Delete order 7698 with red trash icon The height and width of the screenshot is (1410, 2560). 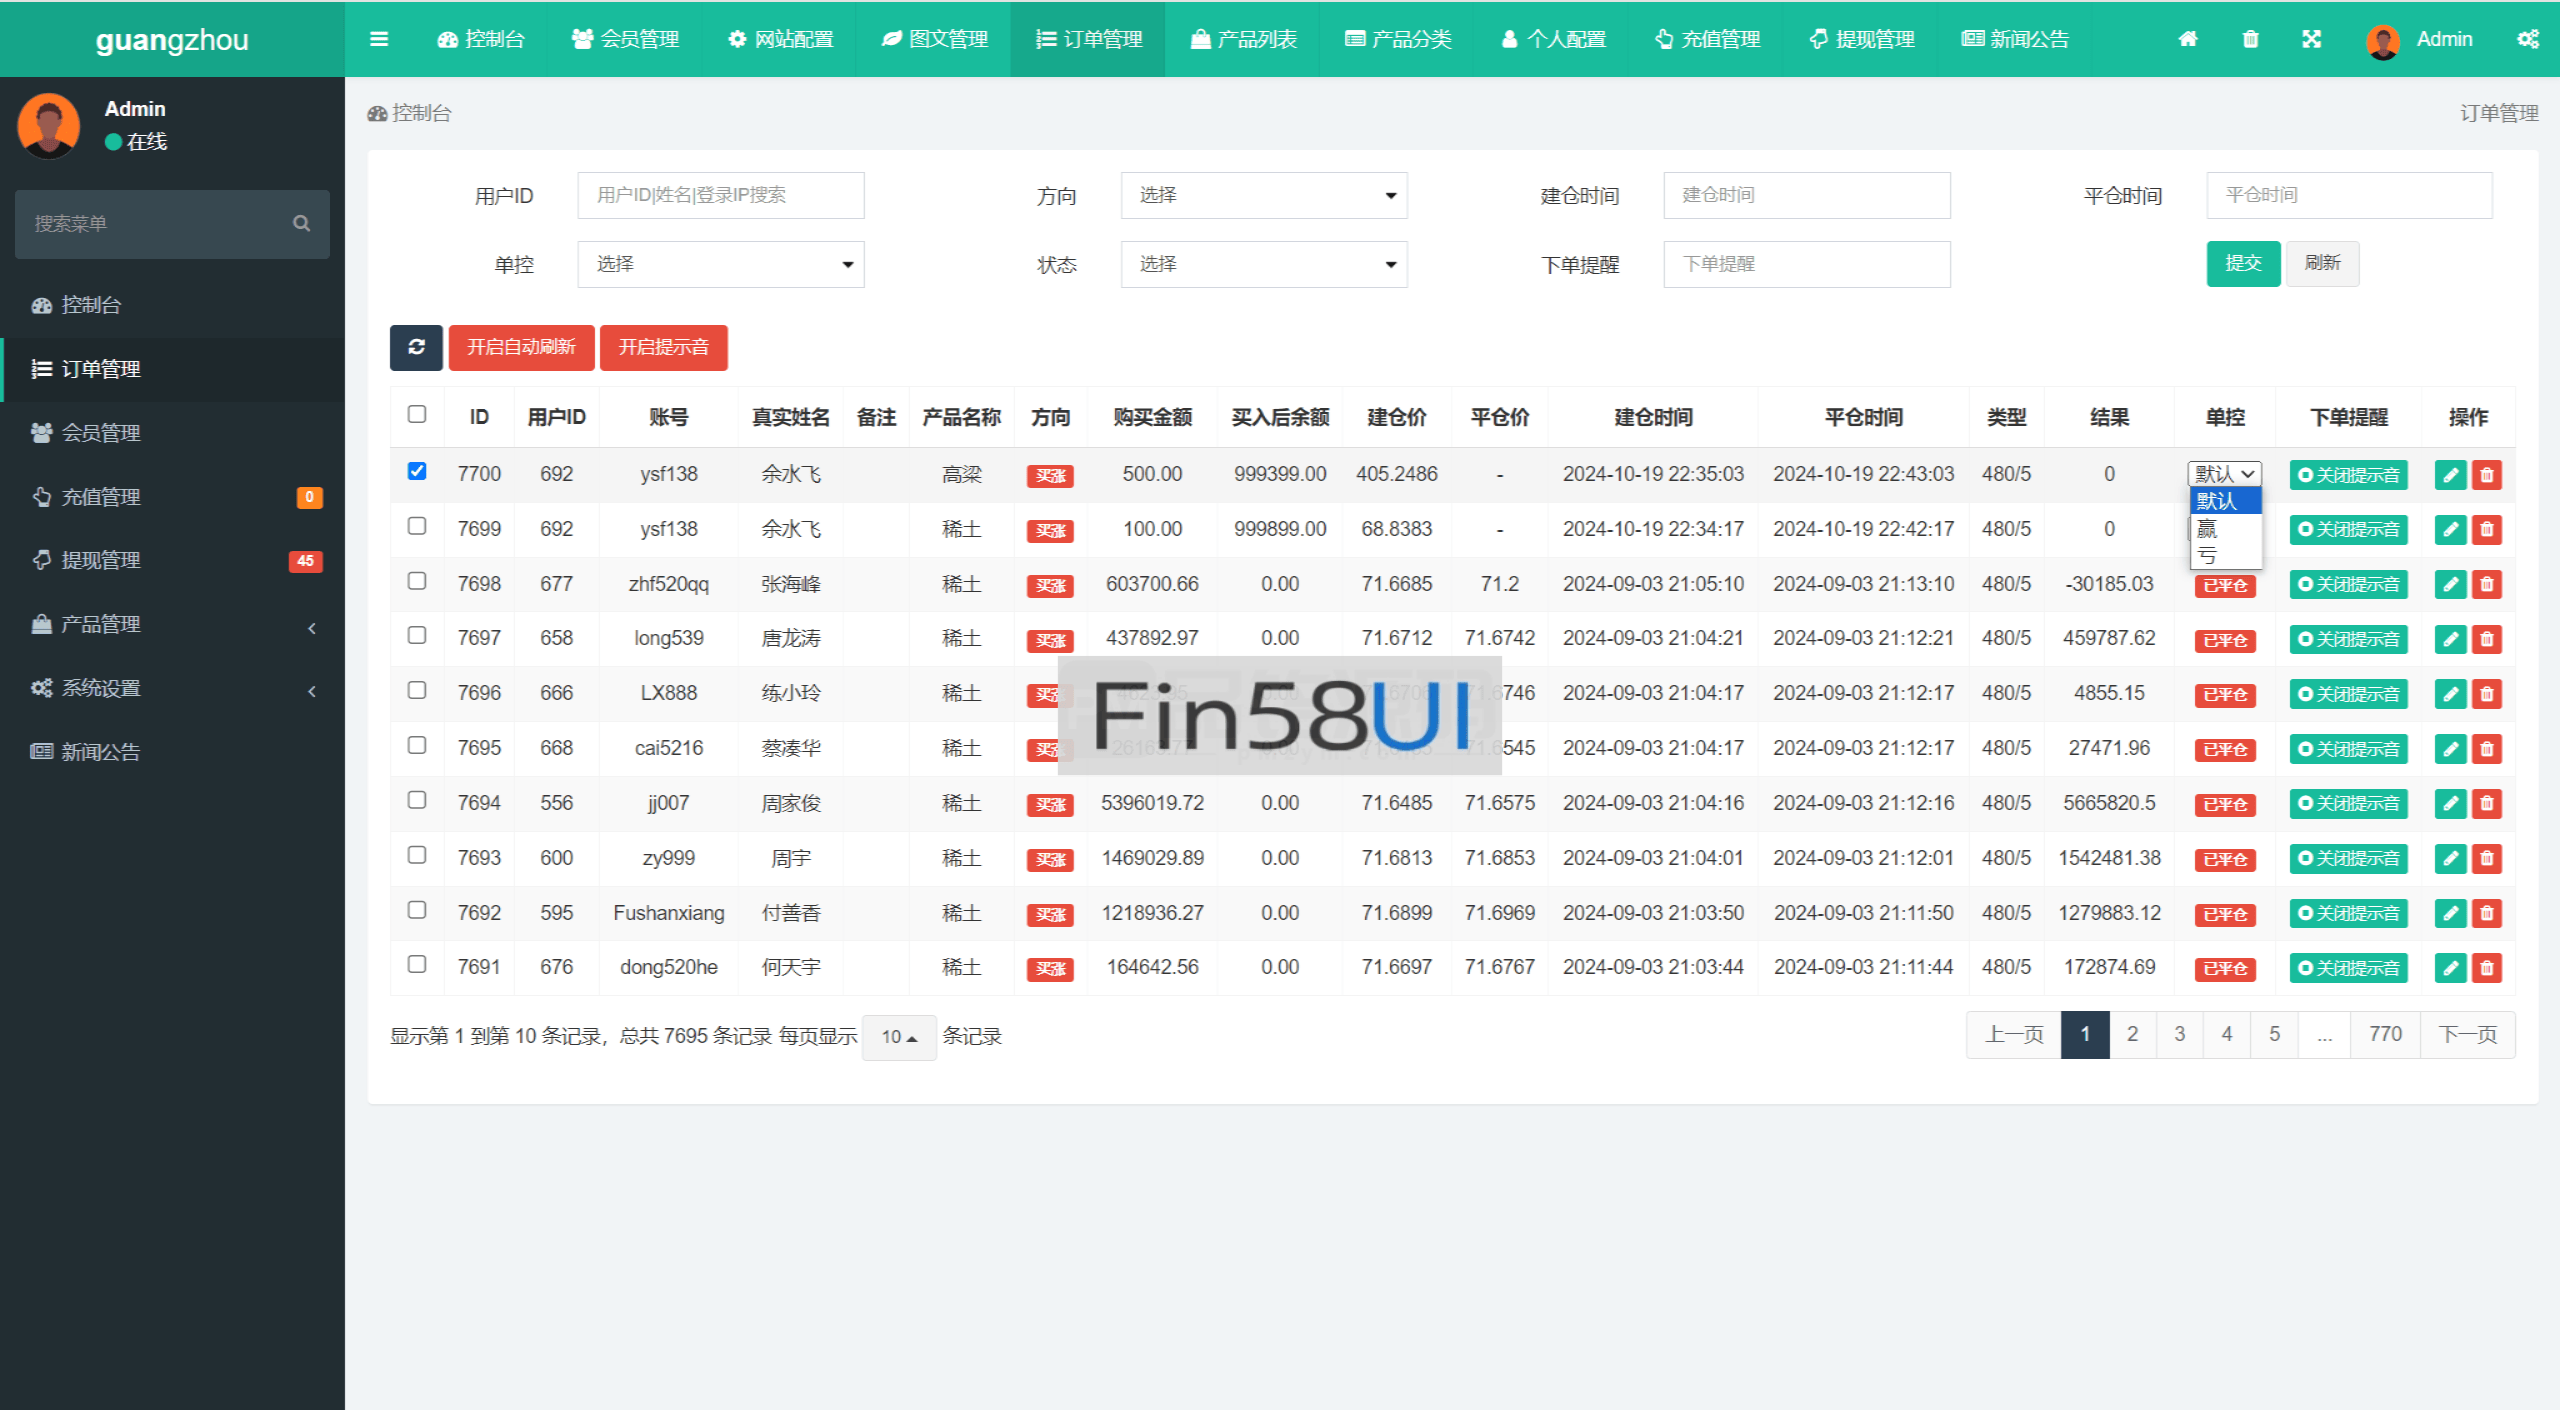(x=2487, y=584)
